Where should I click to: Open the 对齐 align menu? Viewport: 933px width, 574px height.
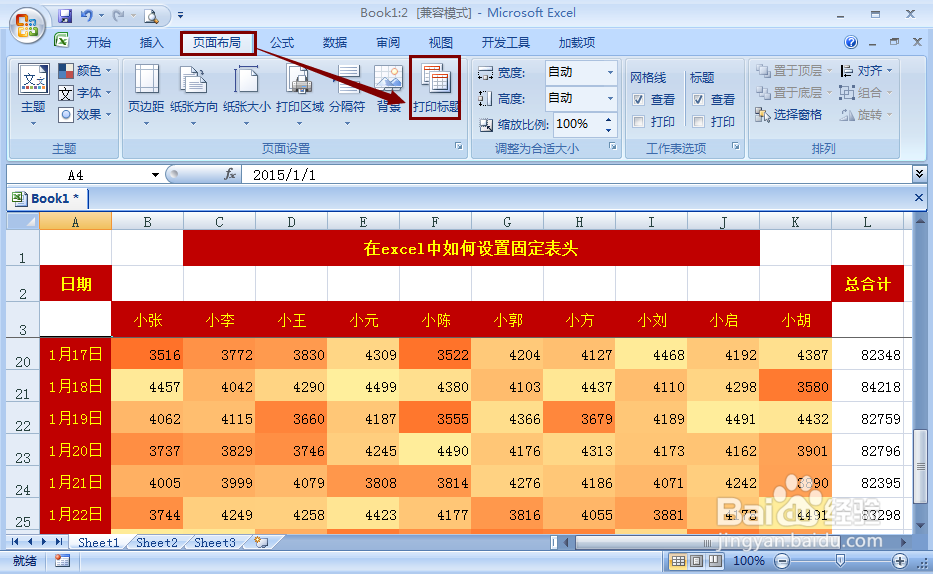866,71
